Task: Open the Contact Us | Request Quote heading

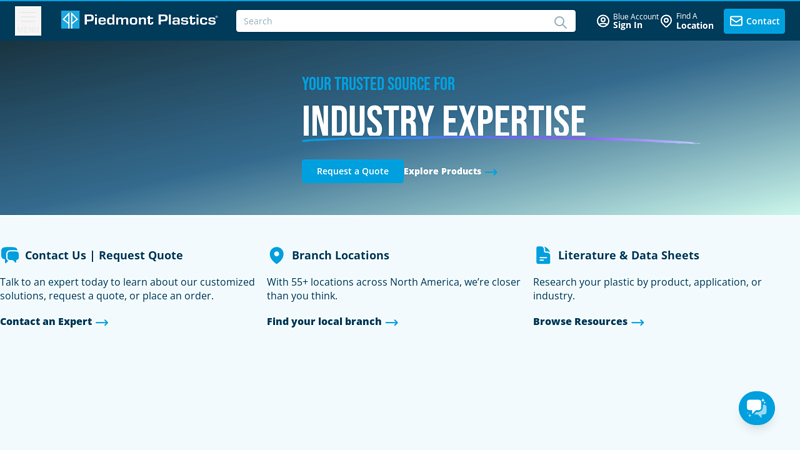Action: click(x=104, y=255)
